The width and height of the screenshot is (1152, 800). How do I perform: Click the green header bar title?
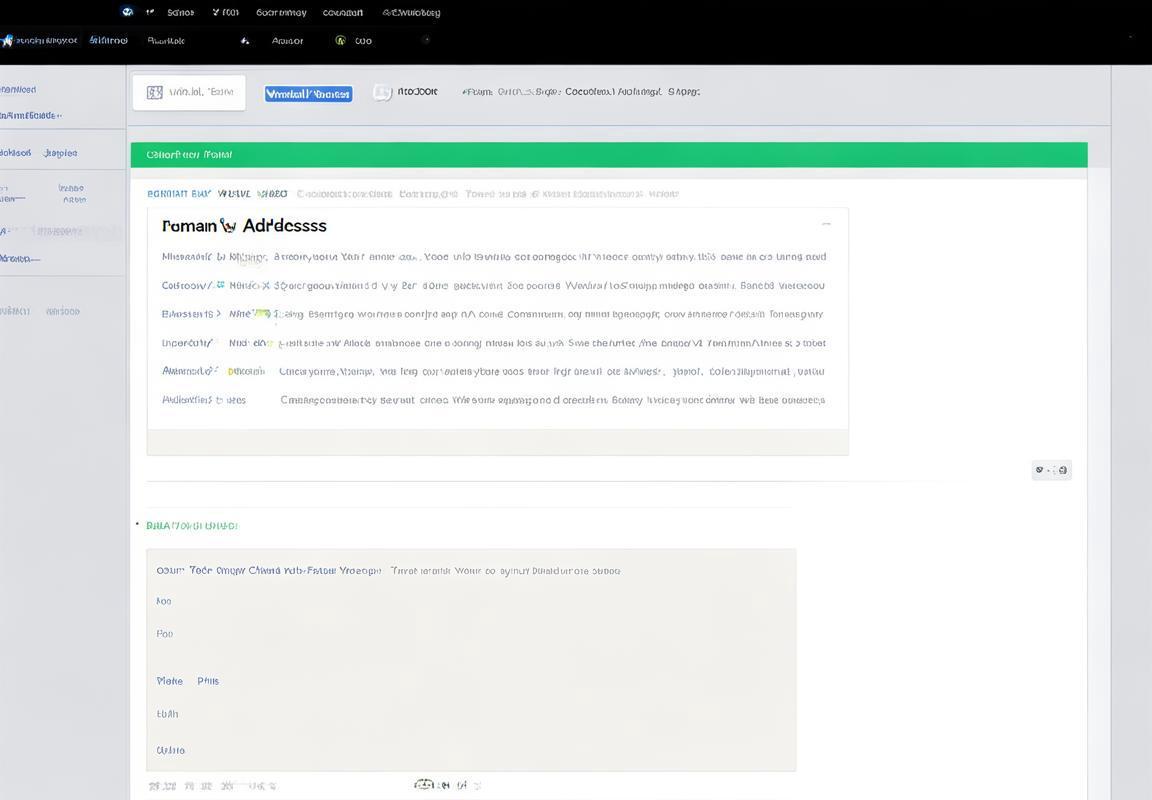coord(189,155)
